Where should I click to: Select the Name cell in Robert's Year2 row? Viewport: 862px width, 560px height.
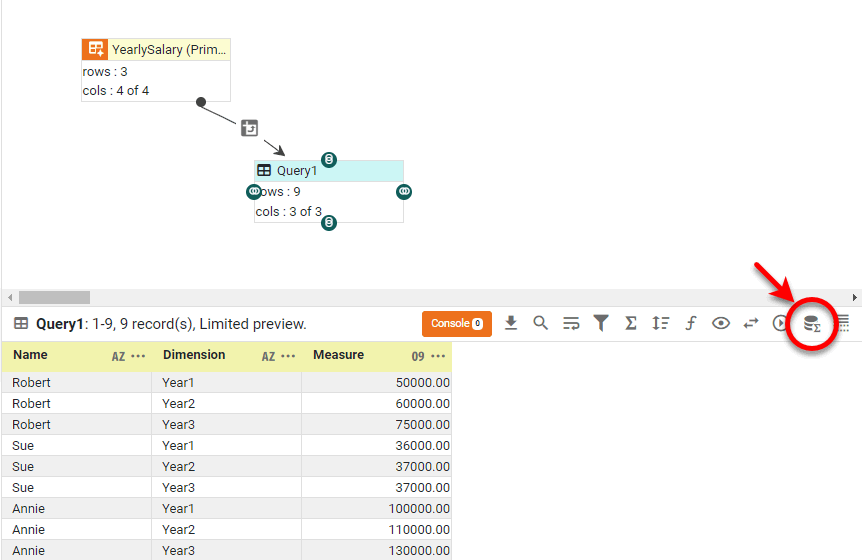(76, 403)
